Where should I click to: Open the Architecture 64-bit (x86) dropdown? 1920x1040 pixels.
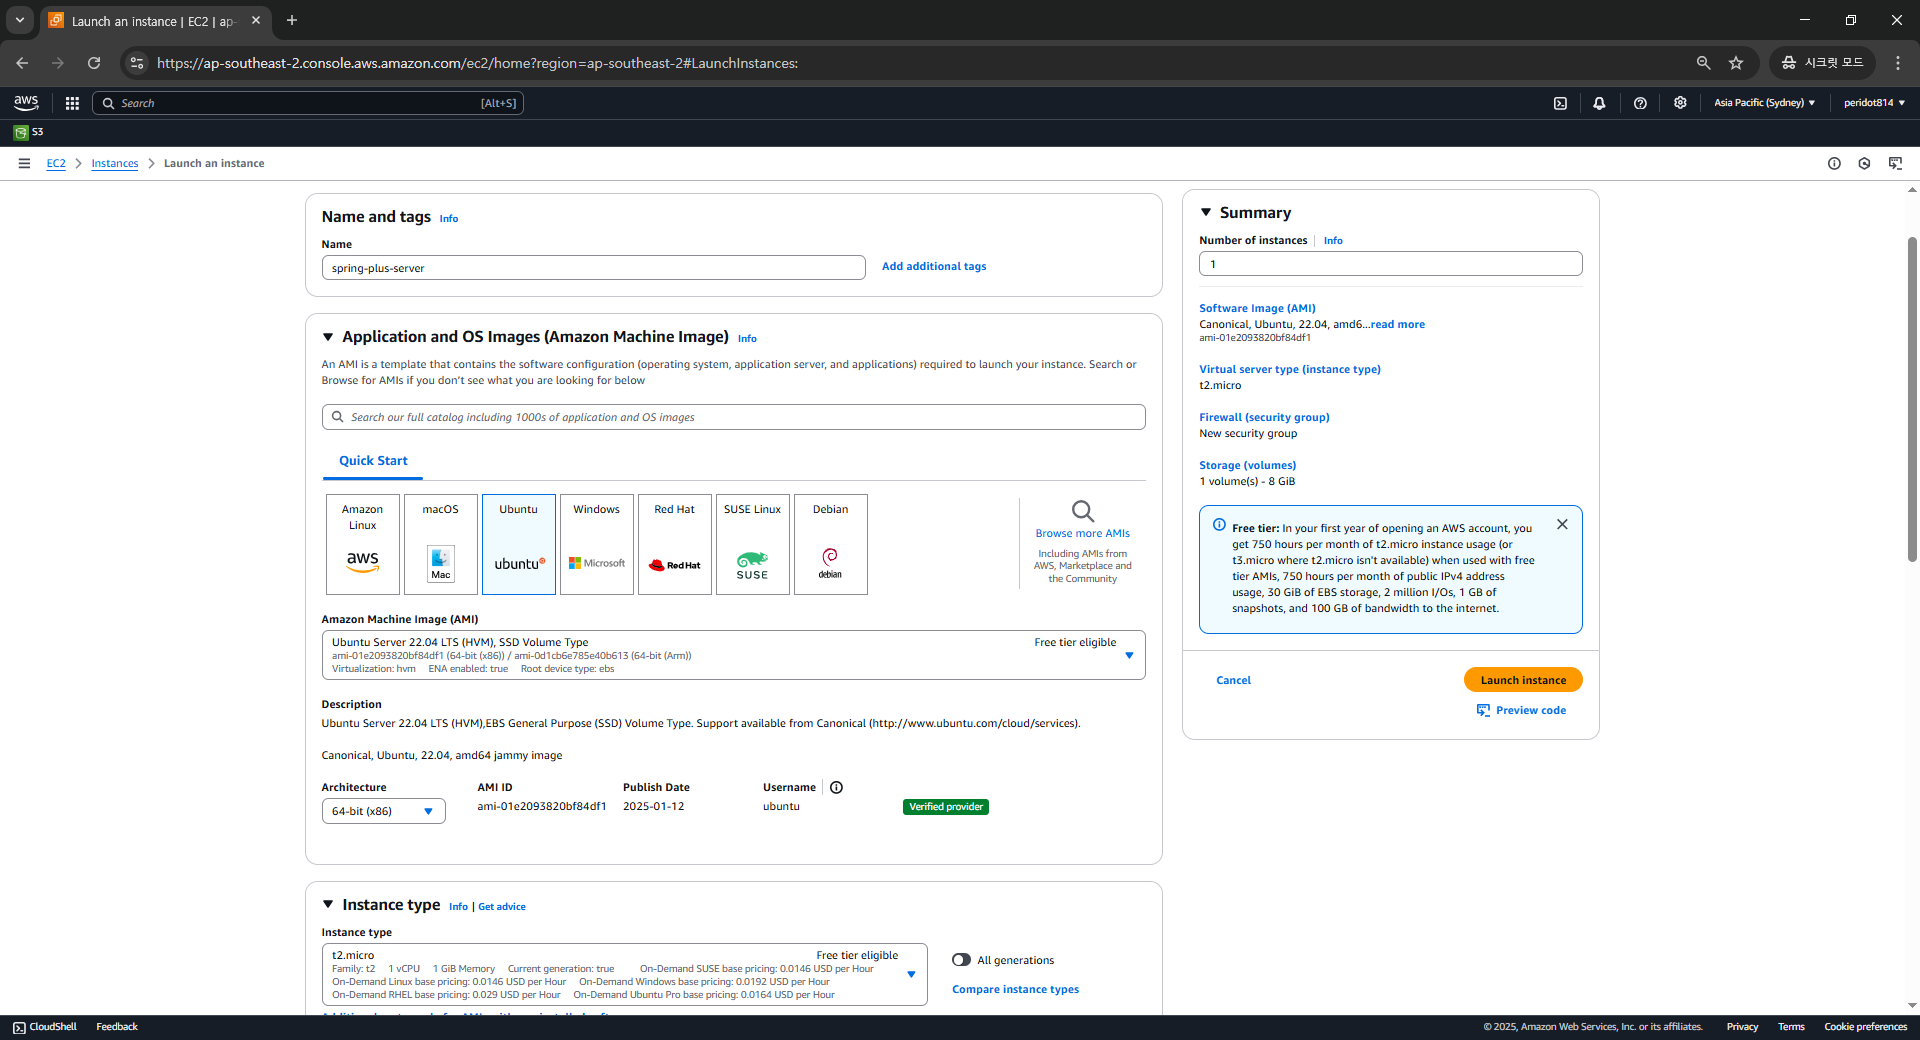(383, 811)
